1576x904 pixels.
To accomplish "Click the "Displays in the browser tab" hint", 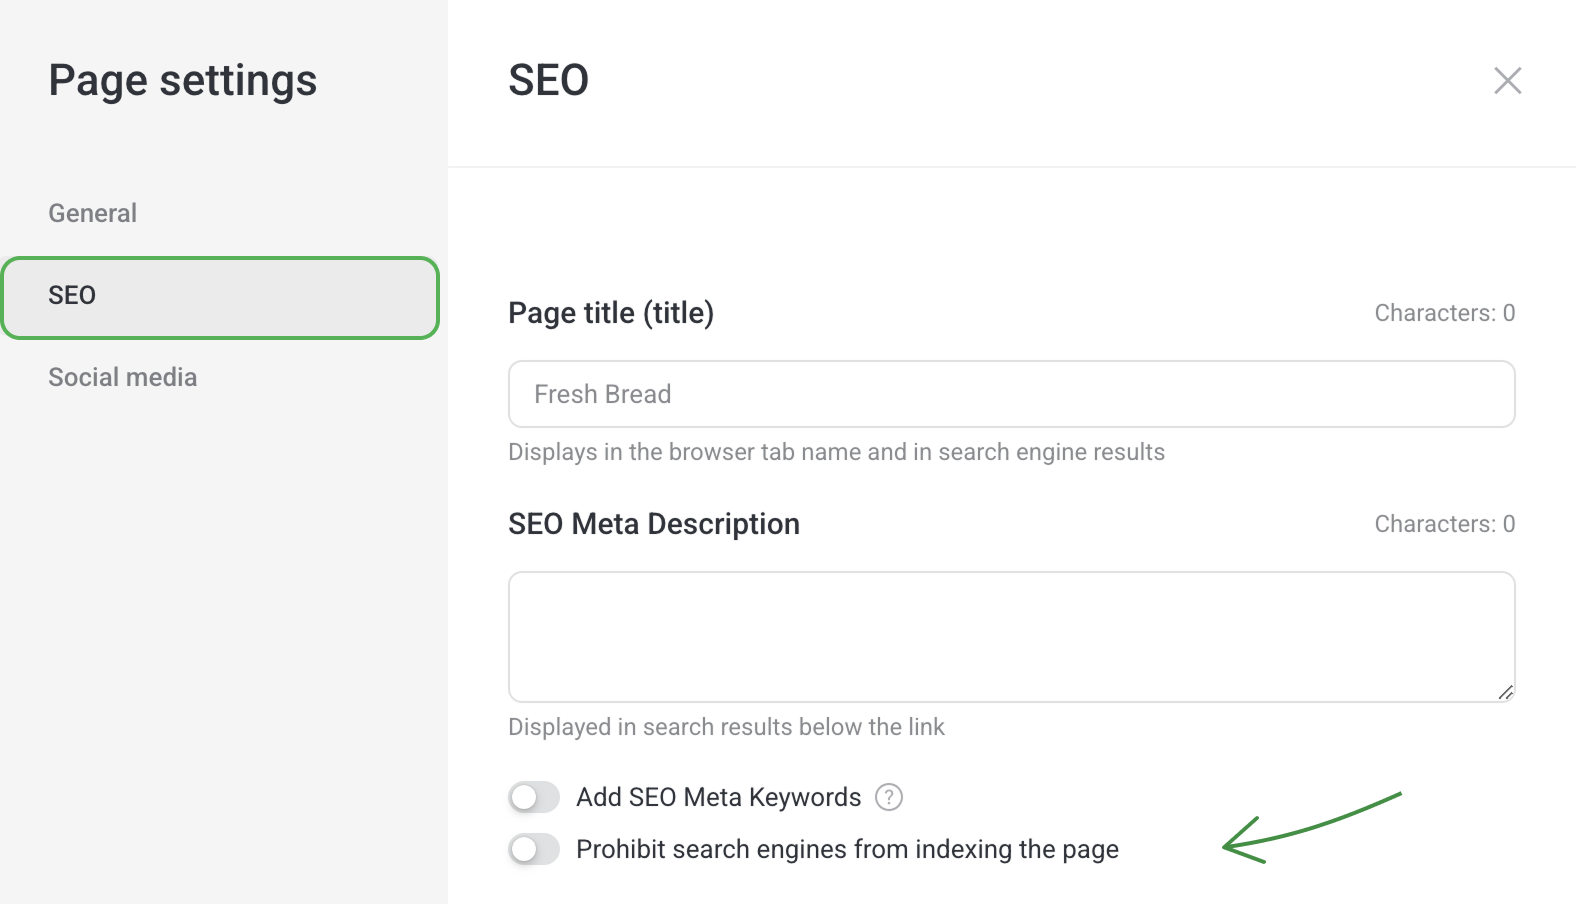I will point(836,452).
